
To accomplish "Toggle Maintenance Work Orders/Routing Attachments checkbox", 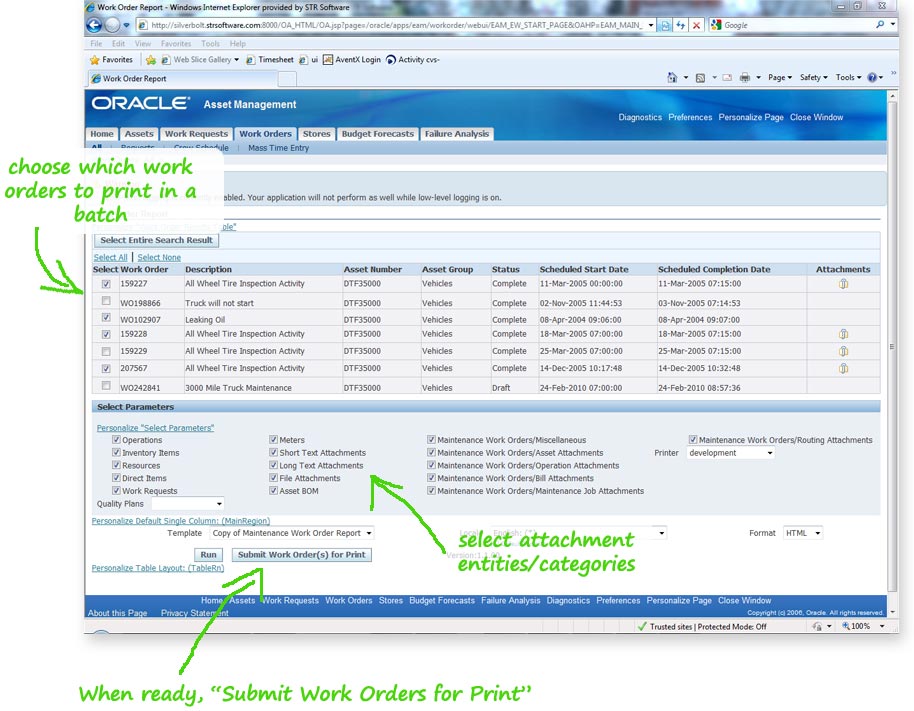I will [693, 439].
